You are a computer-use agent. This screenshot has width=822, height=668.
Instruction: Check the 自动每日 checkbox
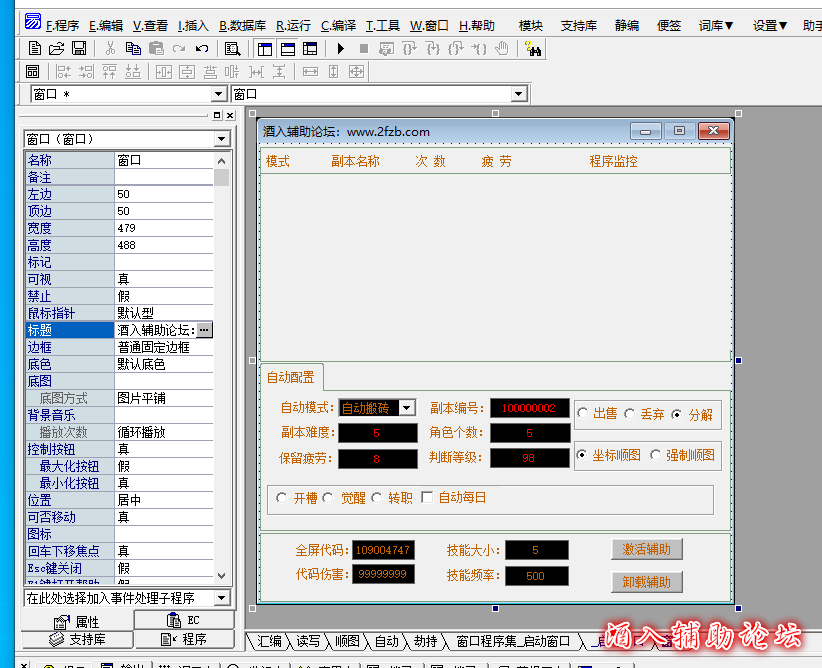tap(428, 498)
